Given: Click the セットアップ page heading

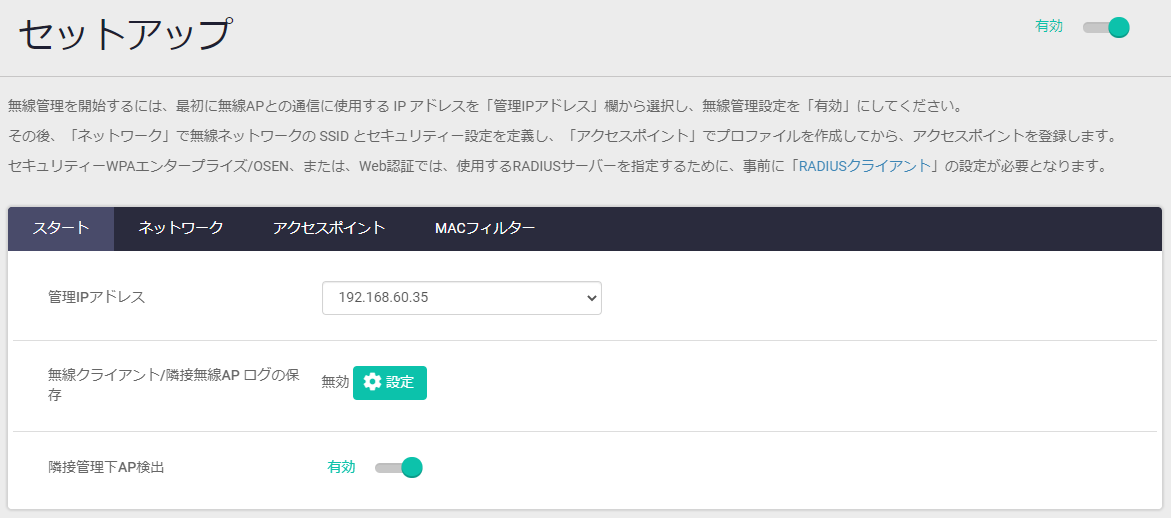Looking at the screenshot, I should point(125,35).
